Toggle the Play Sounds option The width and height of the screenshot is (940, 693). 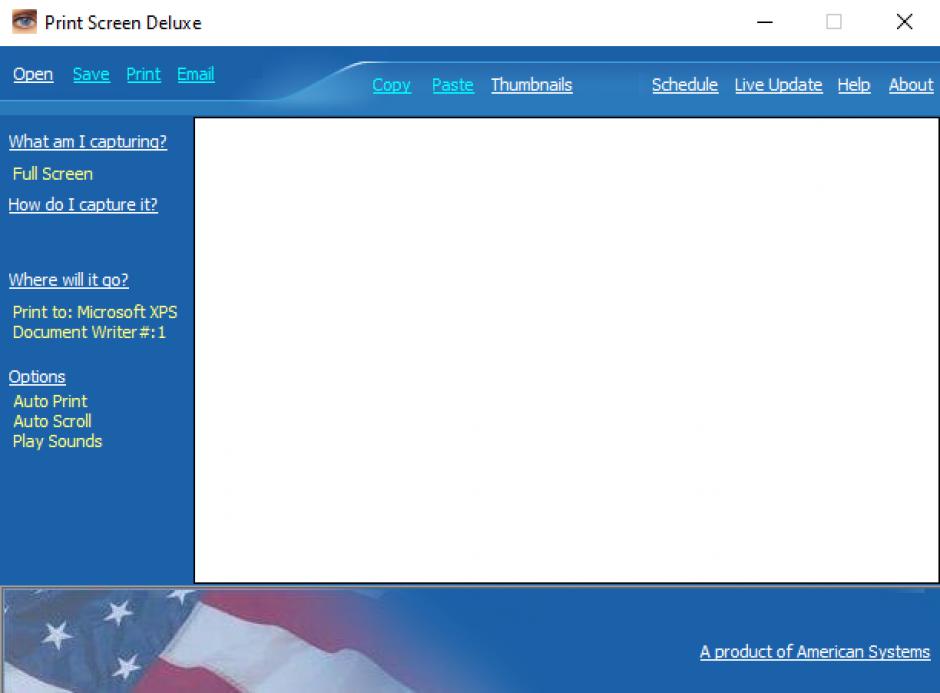click(x=58, y=442)
